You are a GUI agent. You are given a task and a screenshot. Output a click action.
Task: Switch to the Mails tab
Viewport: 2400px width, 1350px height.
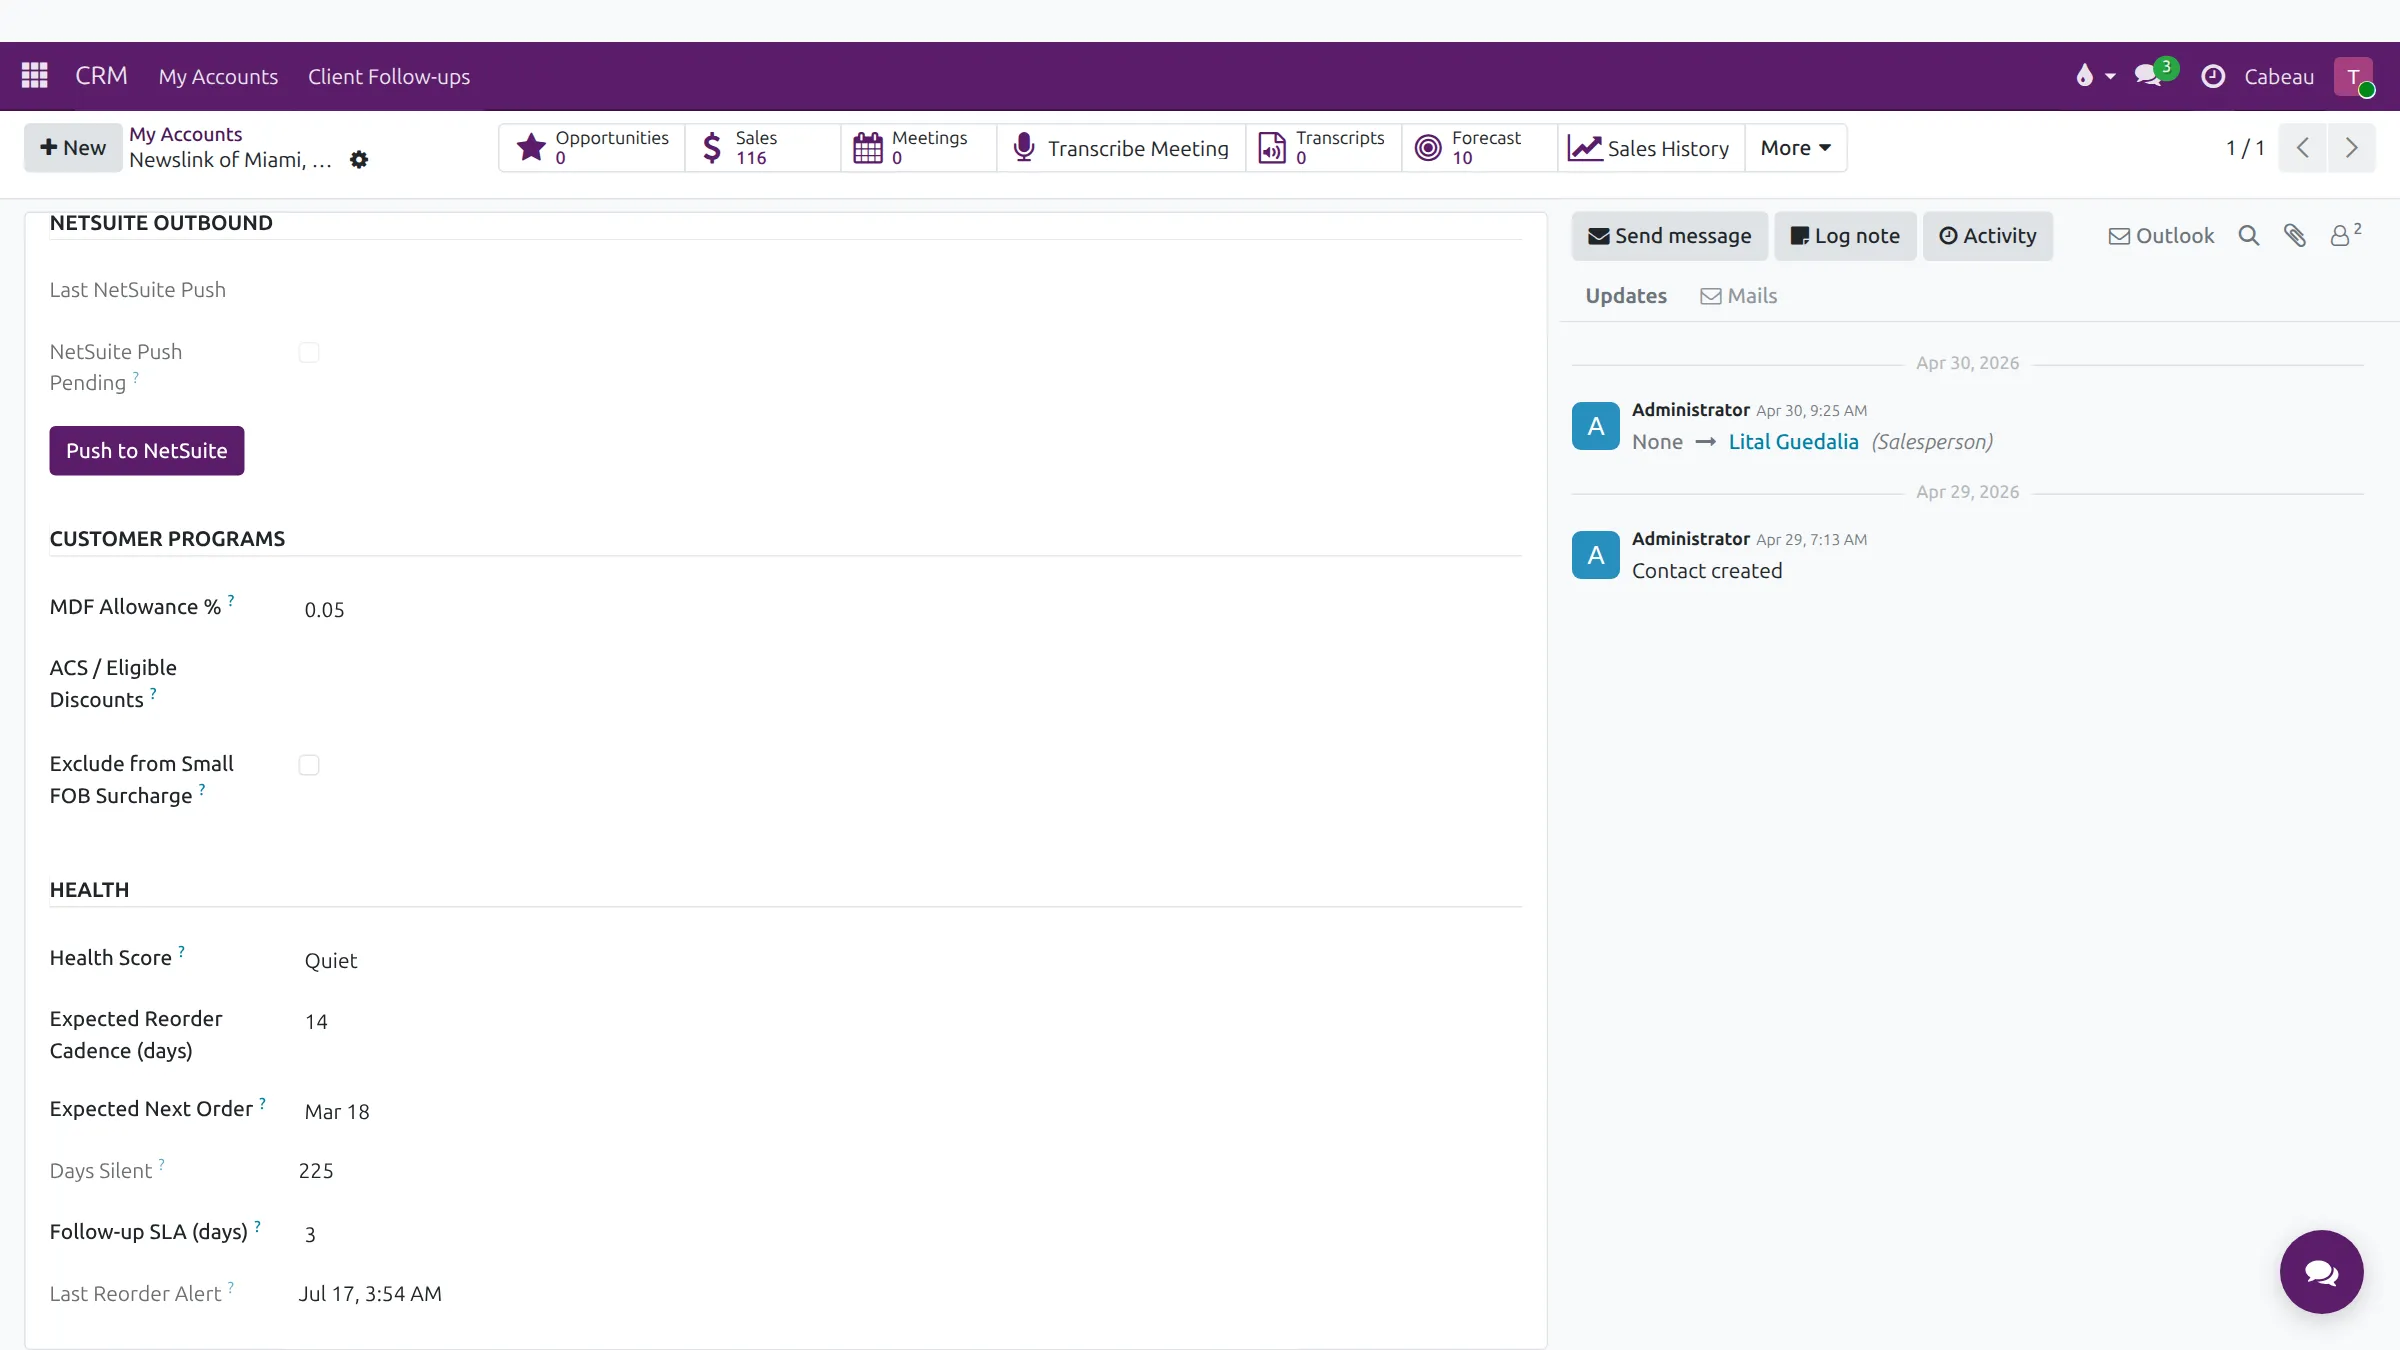pyautogui.click(x=1739, y=296)
